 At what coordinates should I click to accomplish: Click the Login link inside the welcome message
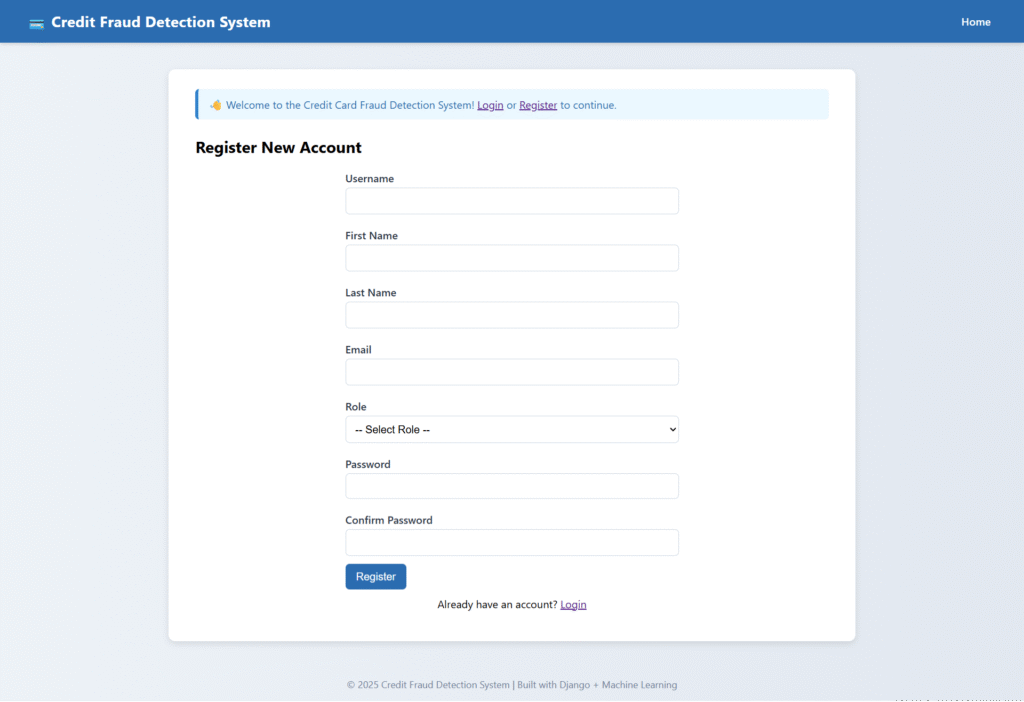tap(490, 105)
